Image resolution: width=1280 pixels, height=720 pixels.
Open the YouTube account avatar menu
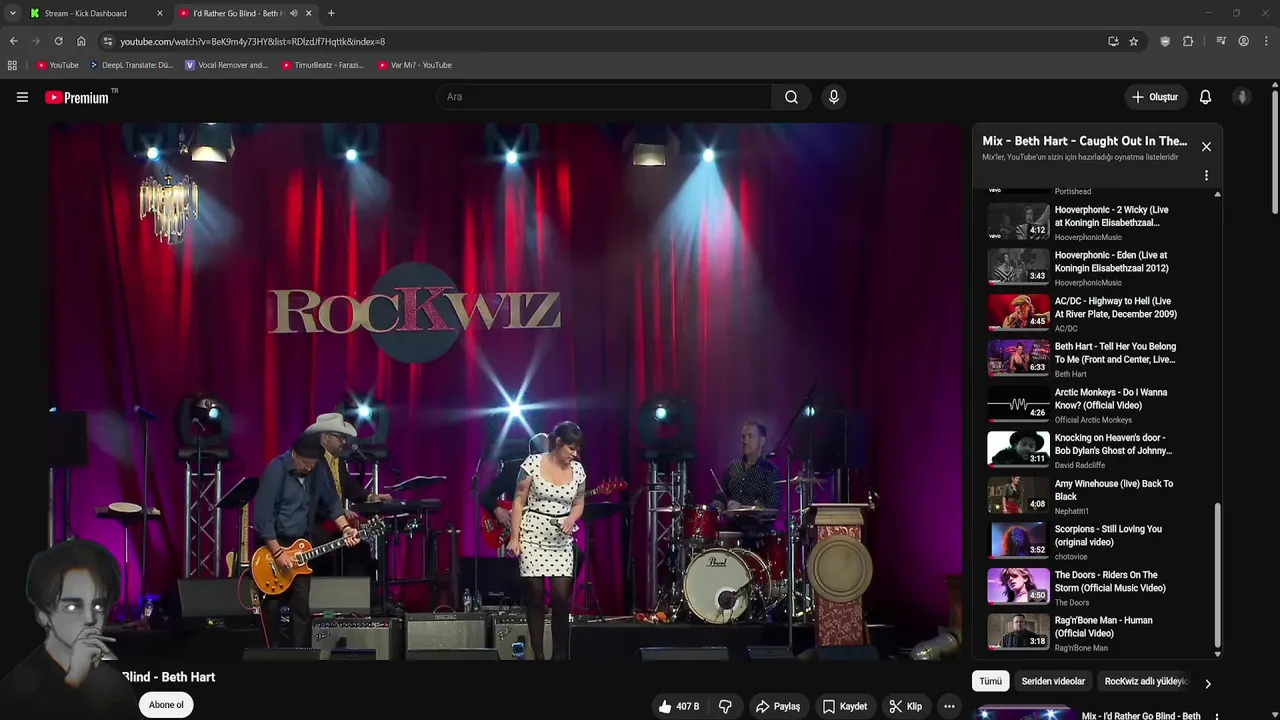point(1242,97)
